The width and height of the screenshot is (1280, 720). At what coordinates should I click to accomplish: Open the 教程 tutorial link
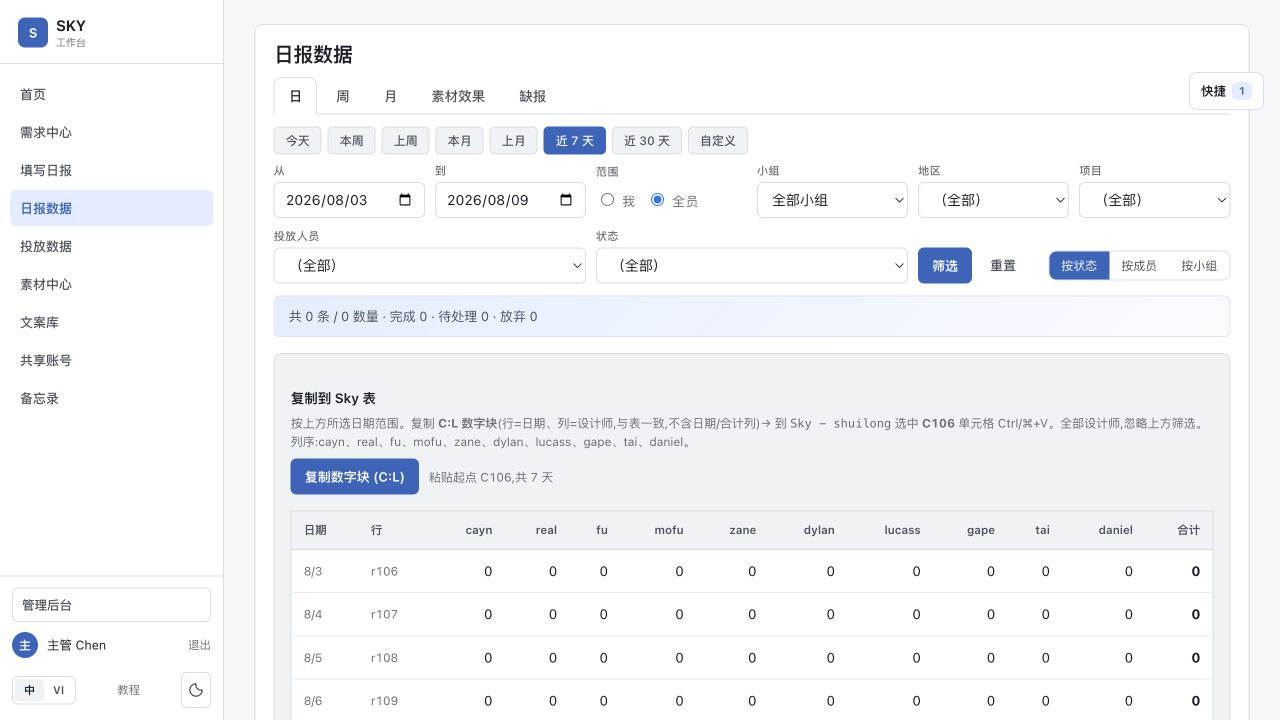(129, 690)
